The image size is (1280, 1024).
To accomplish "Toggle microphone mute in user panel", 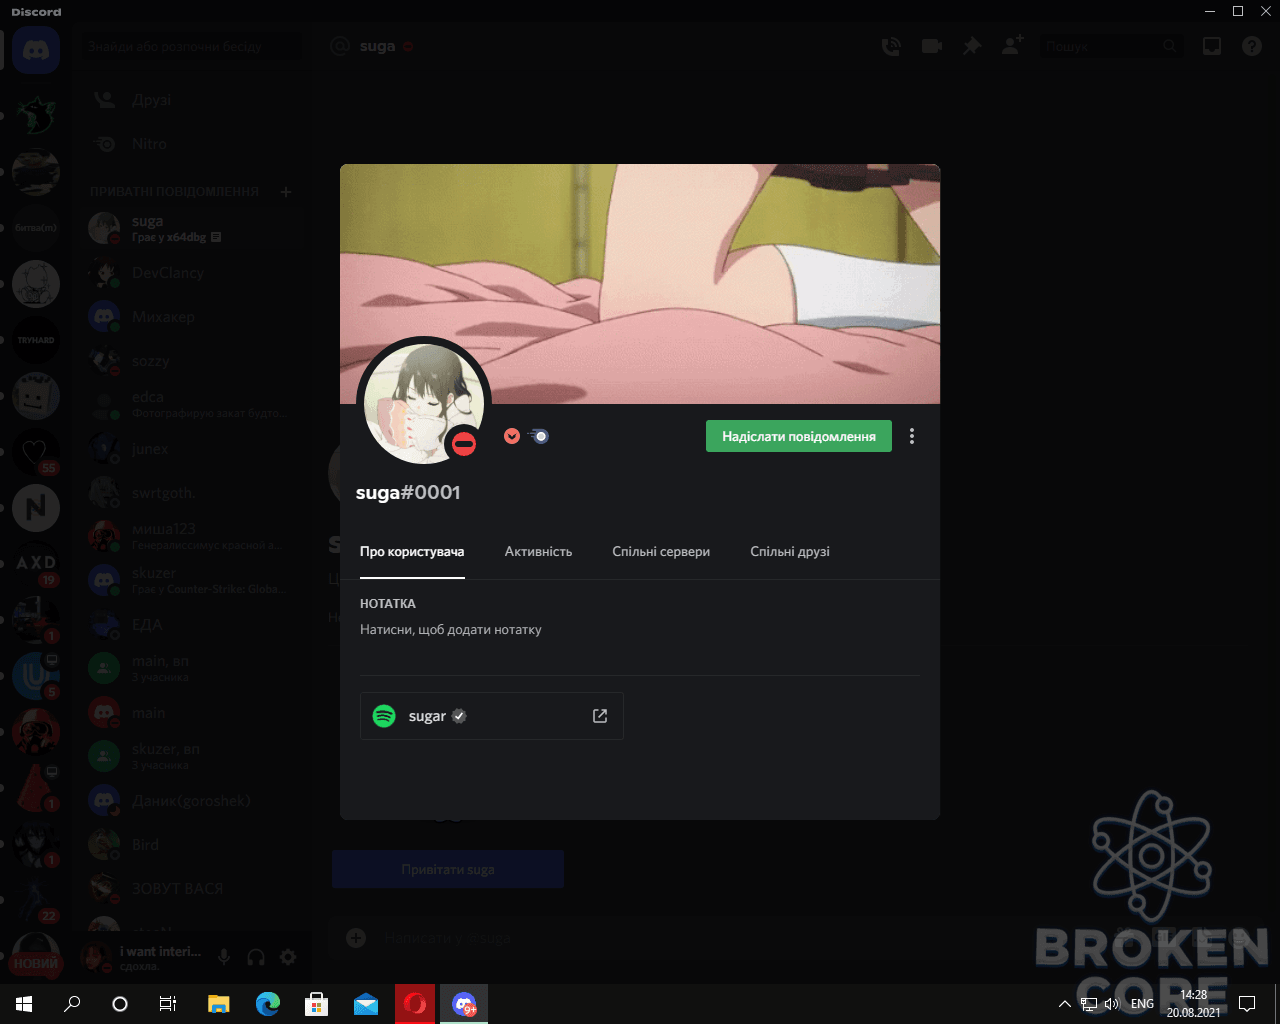I will tap(224, 957).
